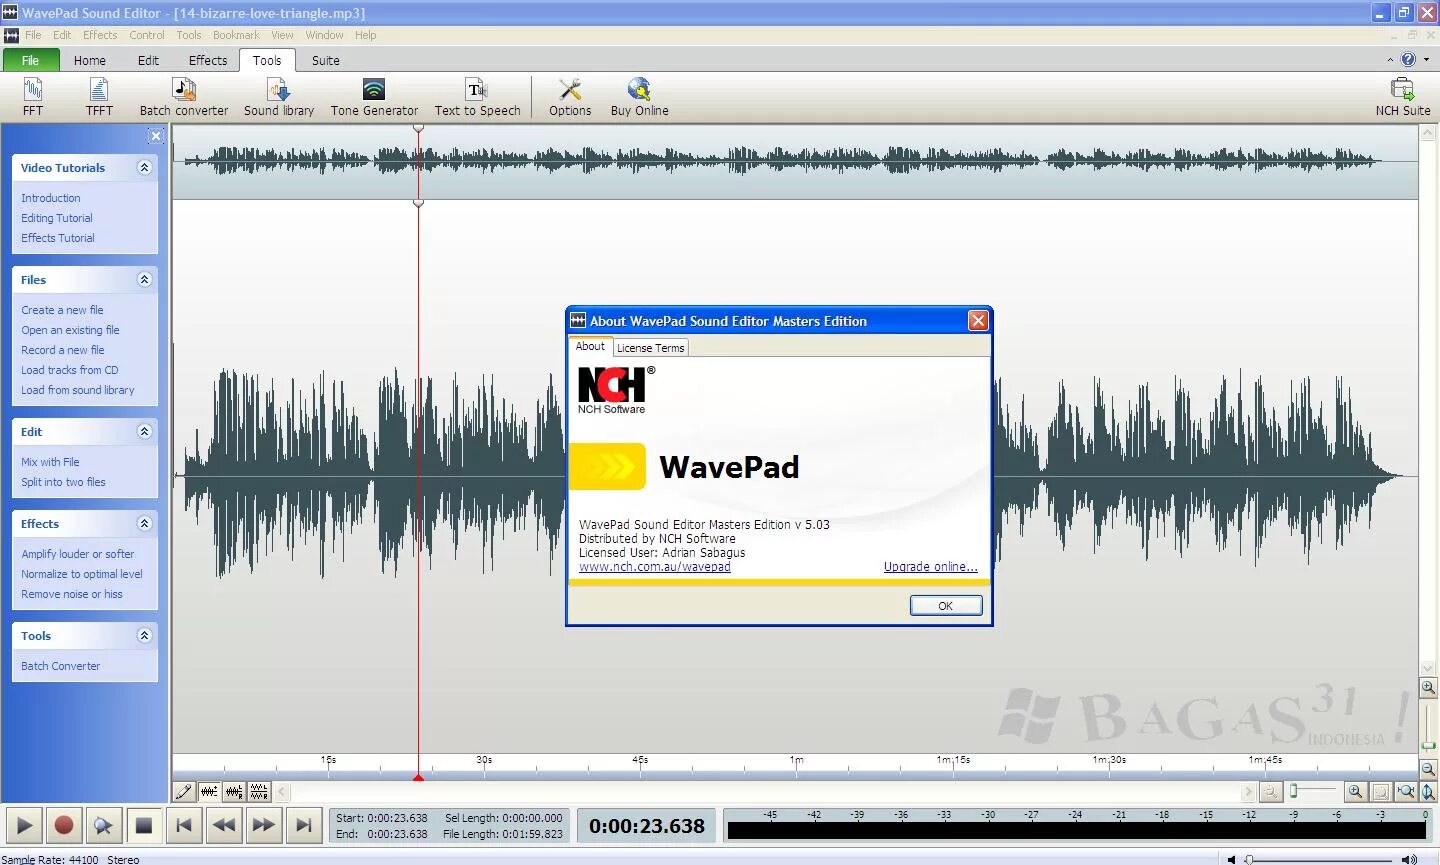The height and width of the screenshot is (865, 1440).
Task: Click zoom full horizontal icon
Action: (1405, 792)
